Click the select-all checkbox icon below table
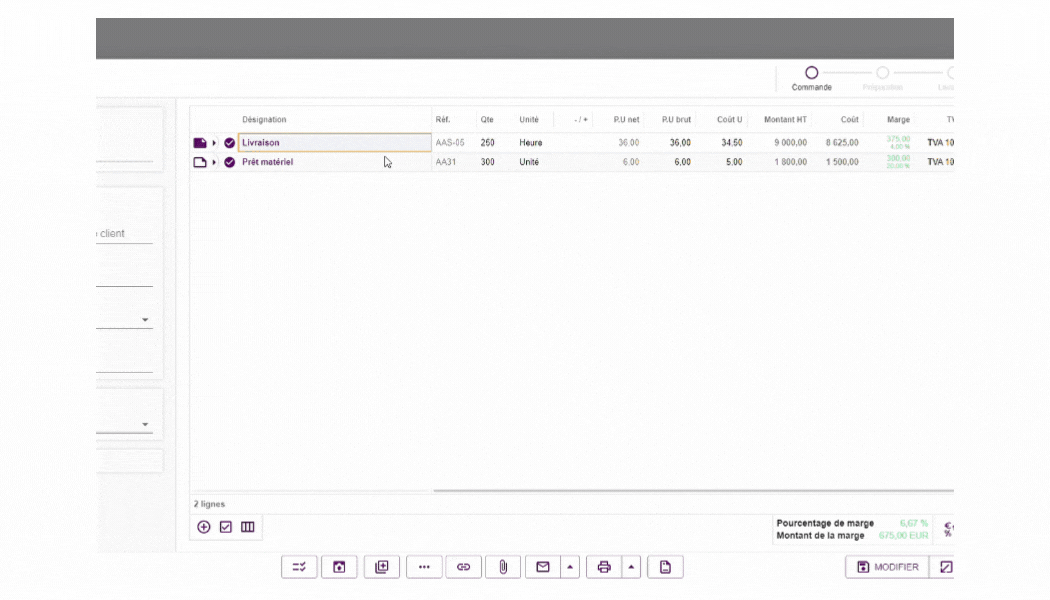This screenshot has width=1050, height=600. (x=226, y=527)
